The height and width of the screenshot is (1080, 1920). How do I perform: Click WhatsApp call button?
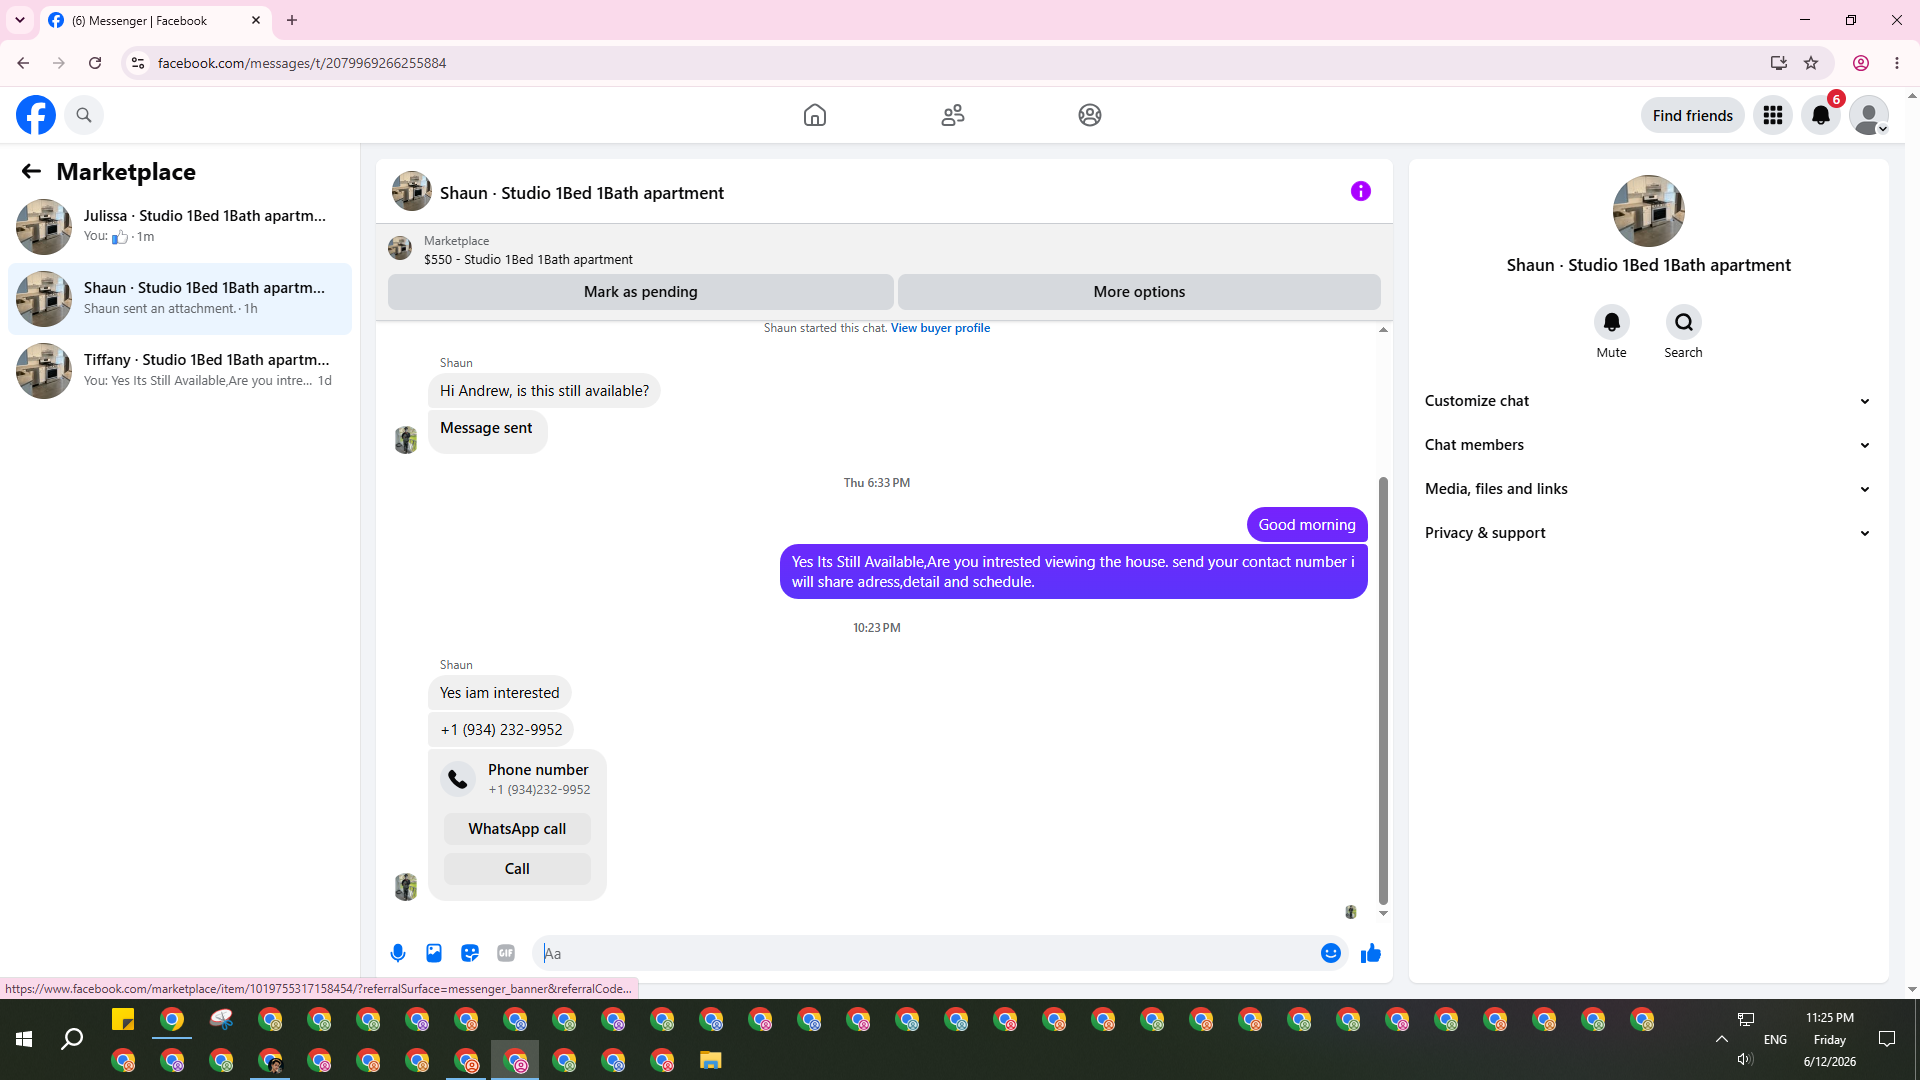[x=517, y=829]
